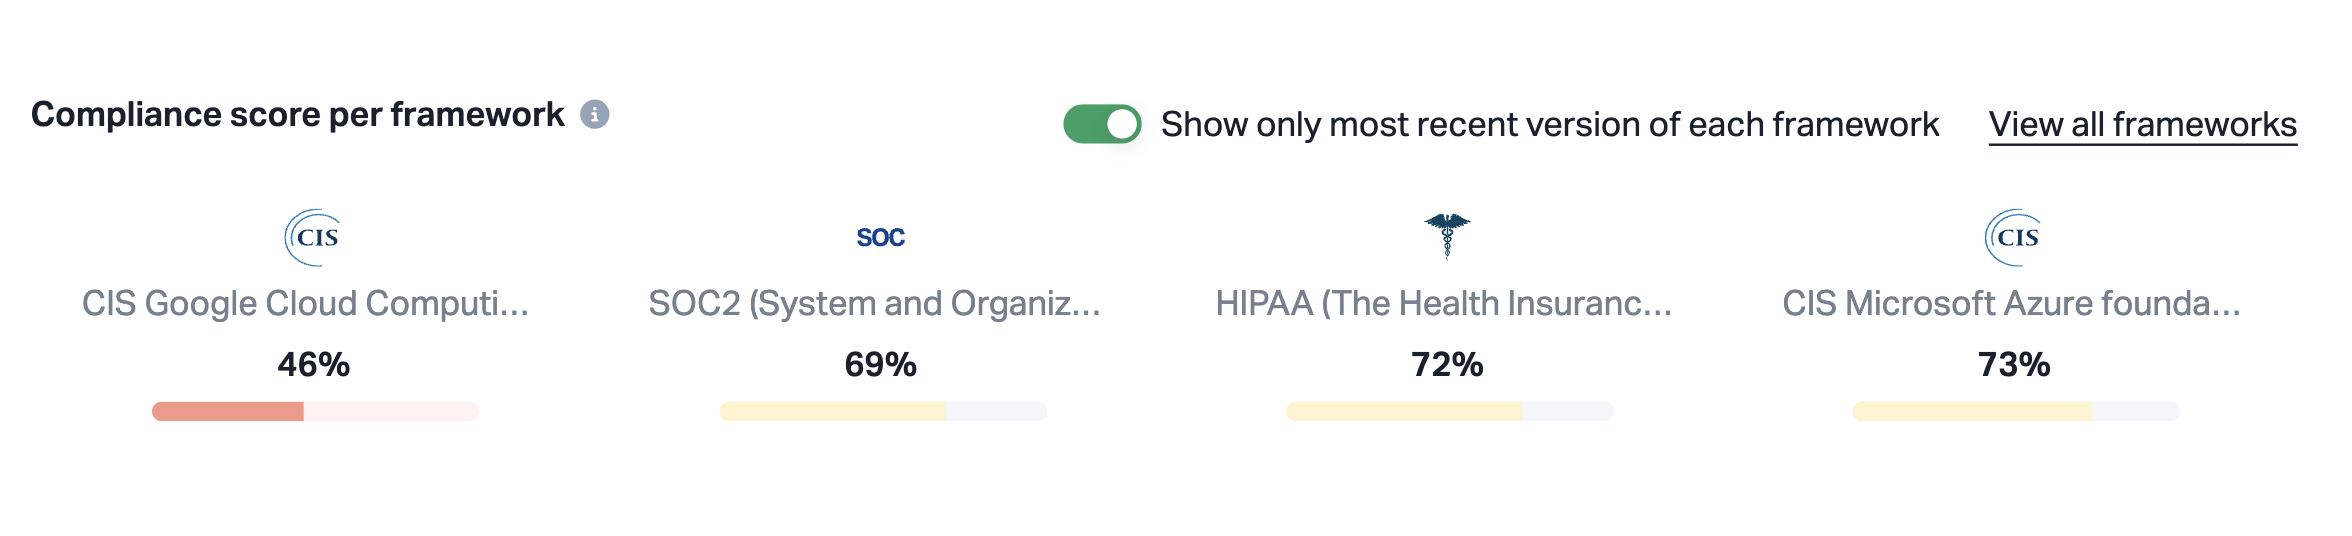Click the 69% compliance score value
The width and height of the screenshot is (2352, 536).
pyautogui.click(x=880, y=364)
